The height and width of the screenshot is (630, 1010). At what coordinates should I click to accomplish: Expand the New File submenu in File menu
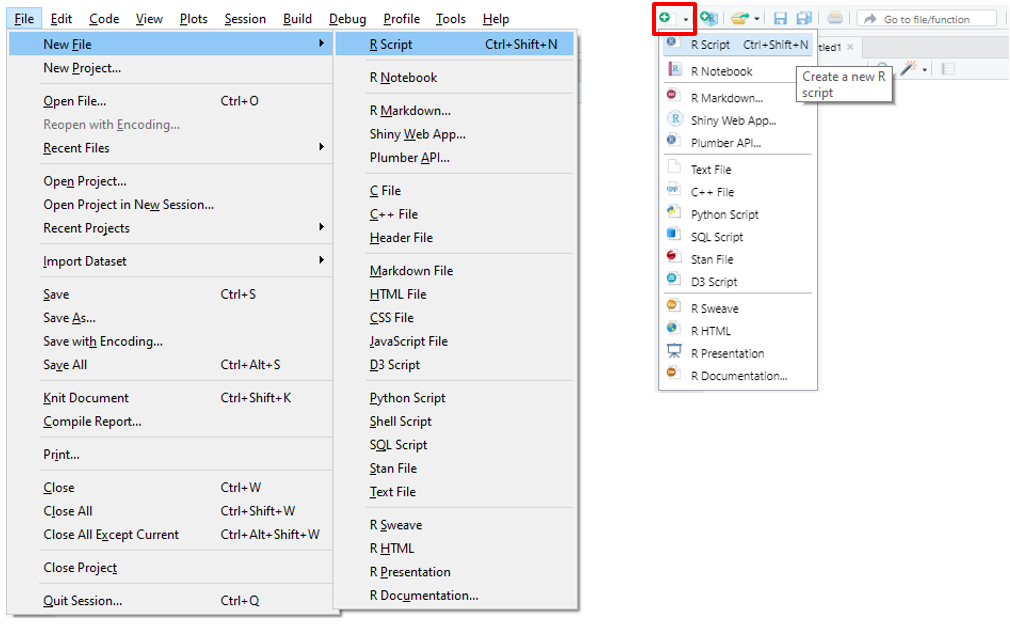point(321,43)
